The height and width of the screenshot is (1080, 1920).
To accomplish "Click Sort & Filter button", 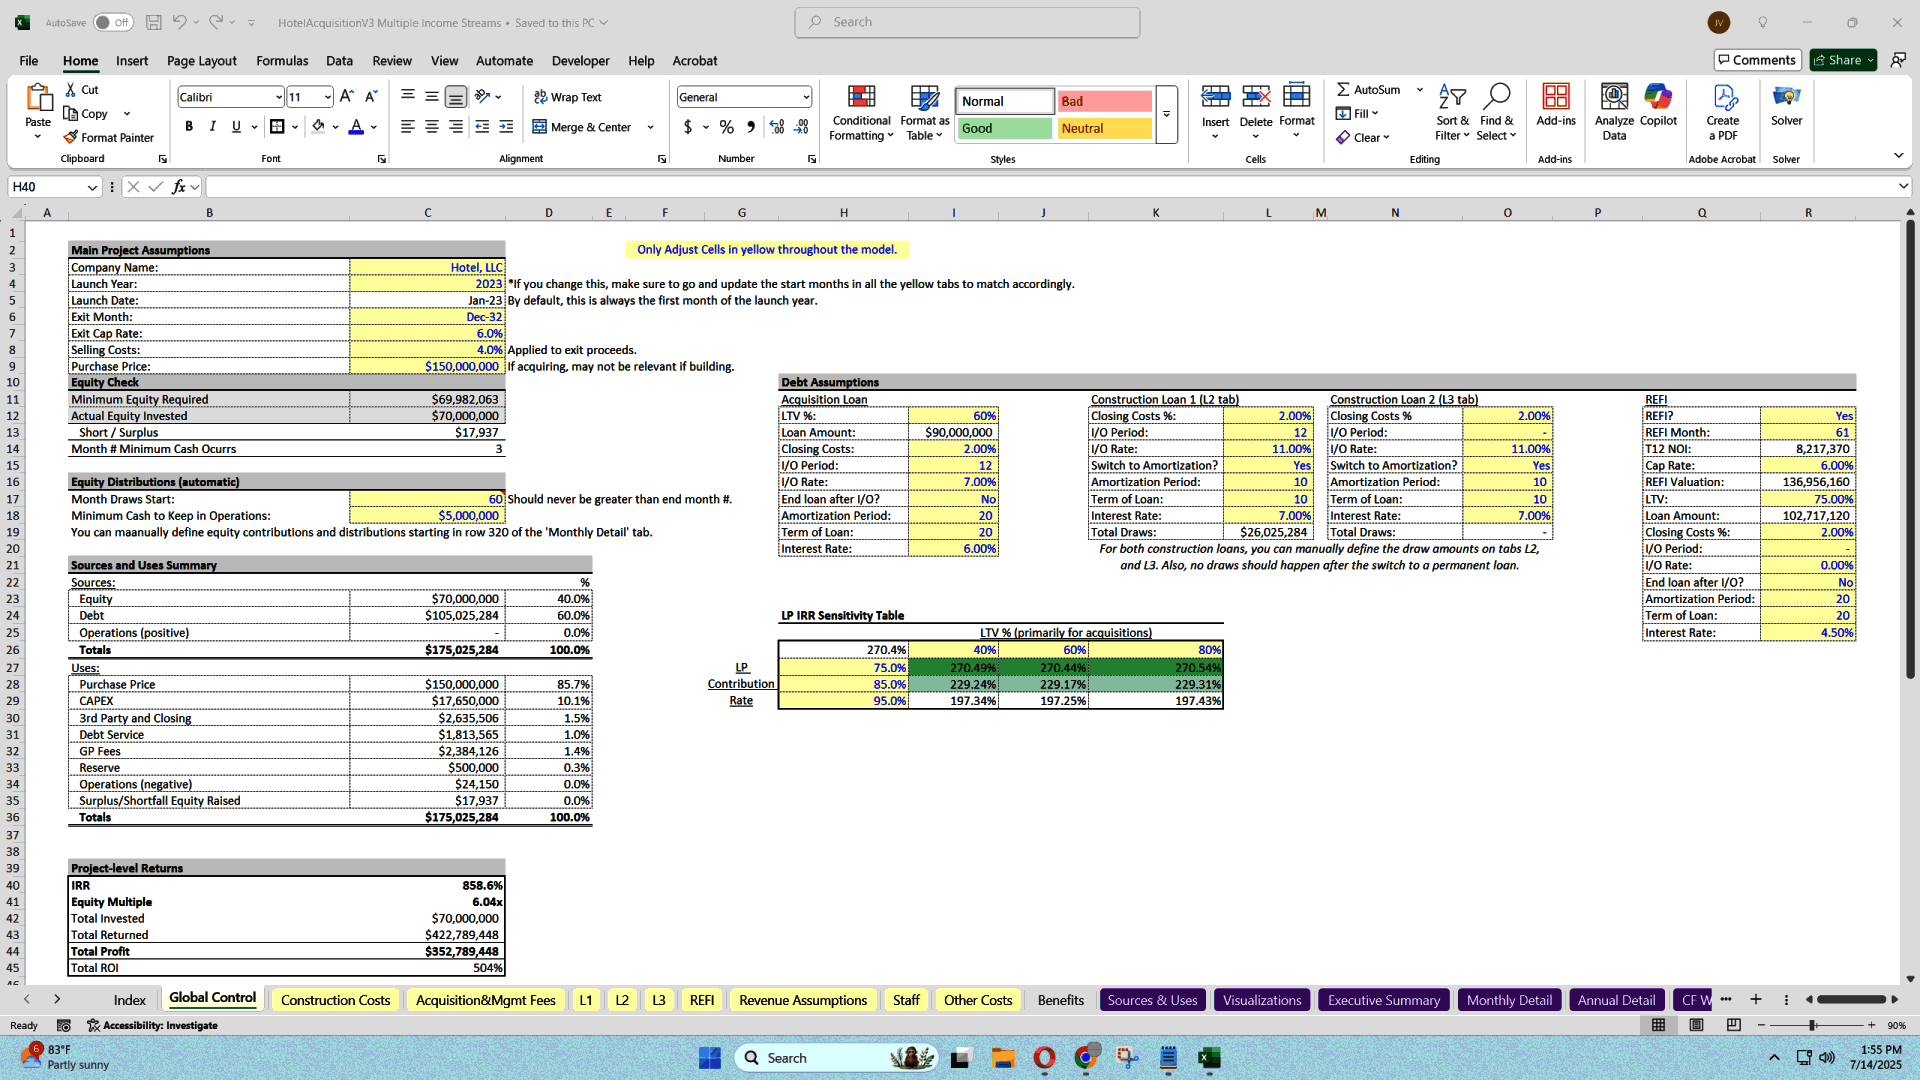I will (1452, 112).
